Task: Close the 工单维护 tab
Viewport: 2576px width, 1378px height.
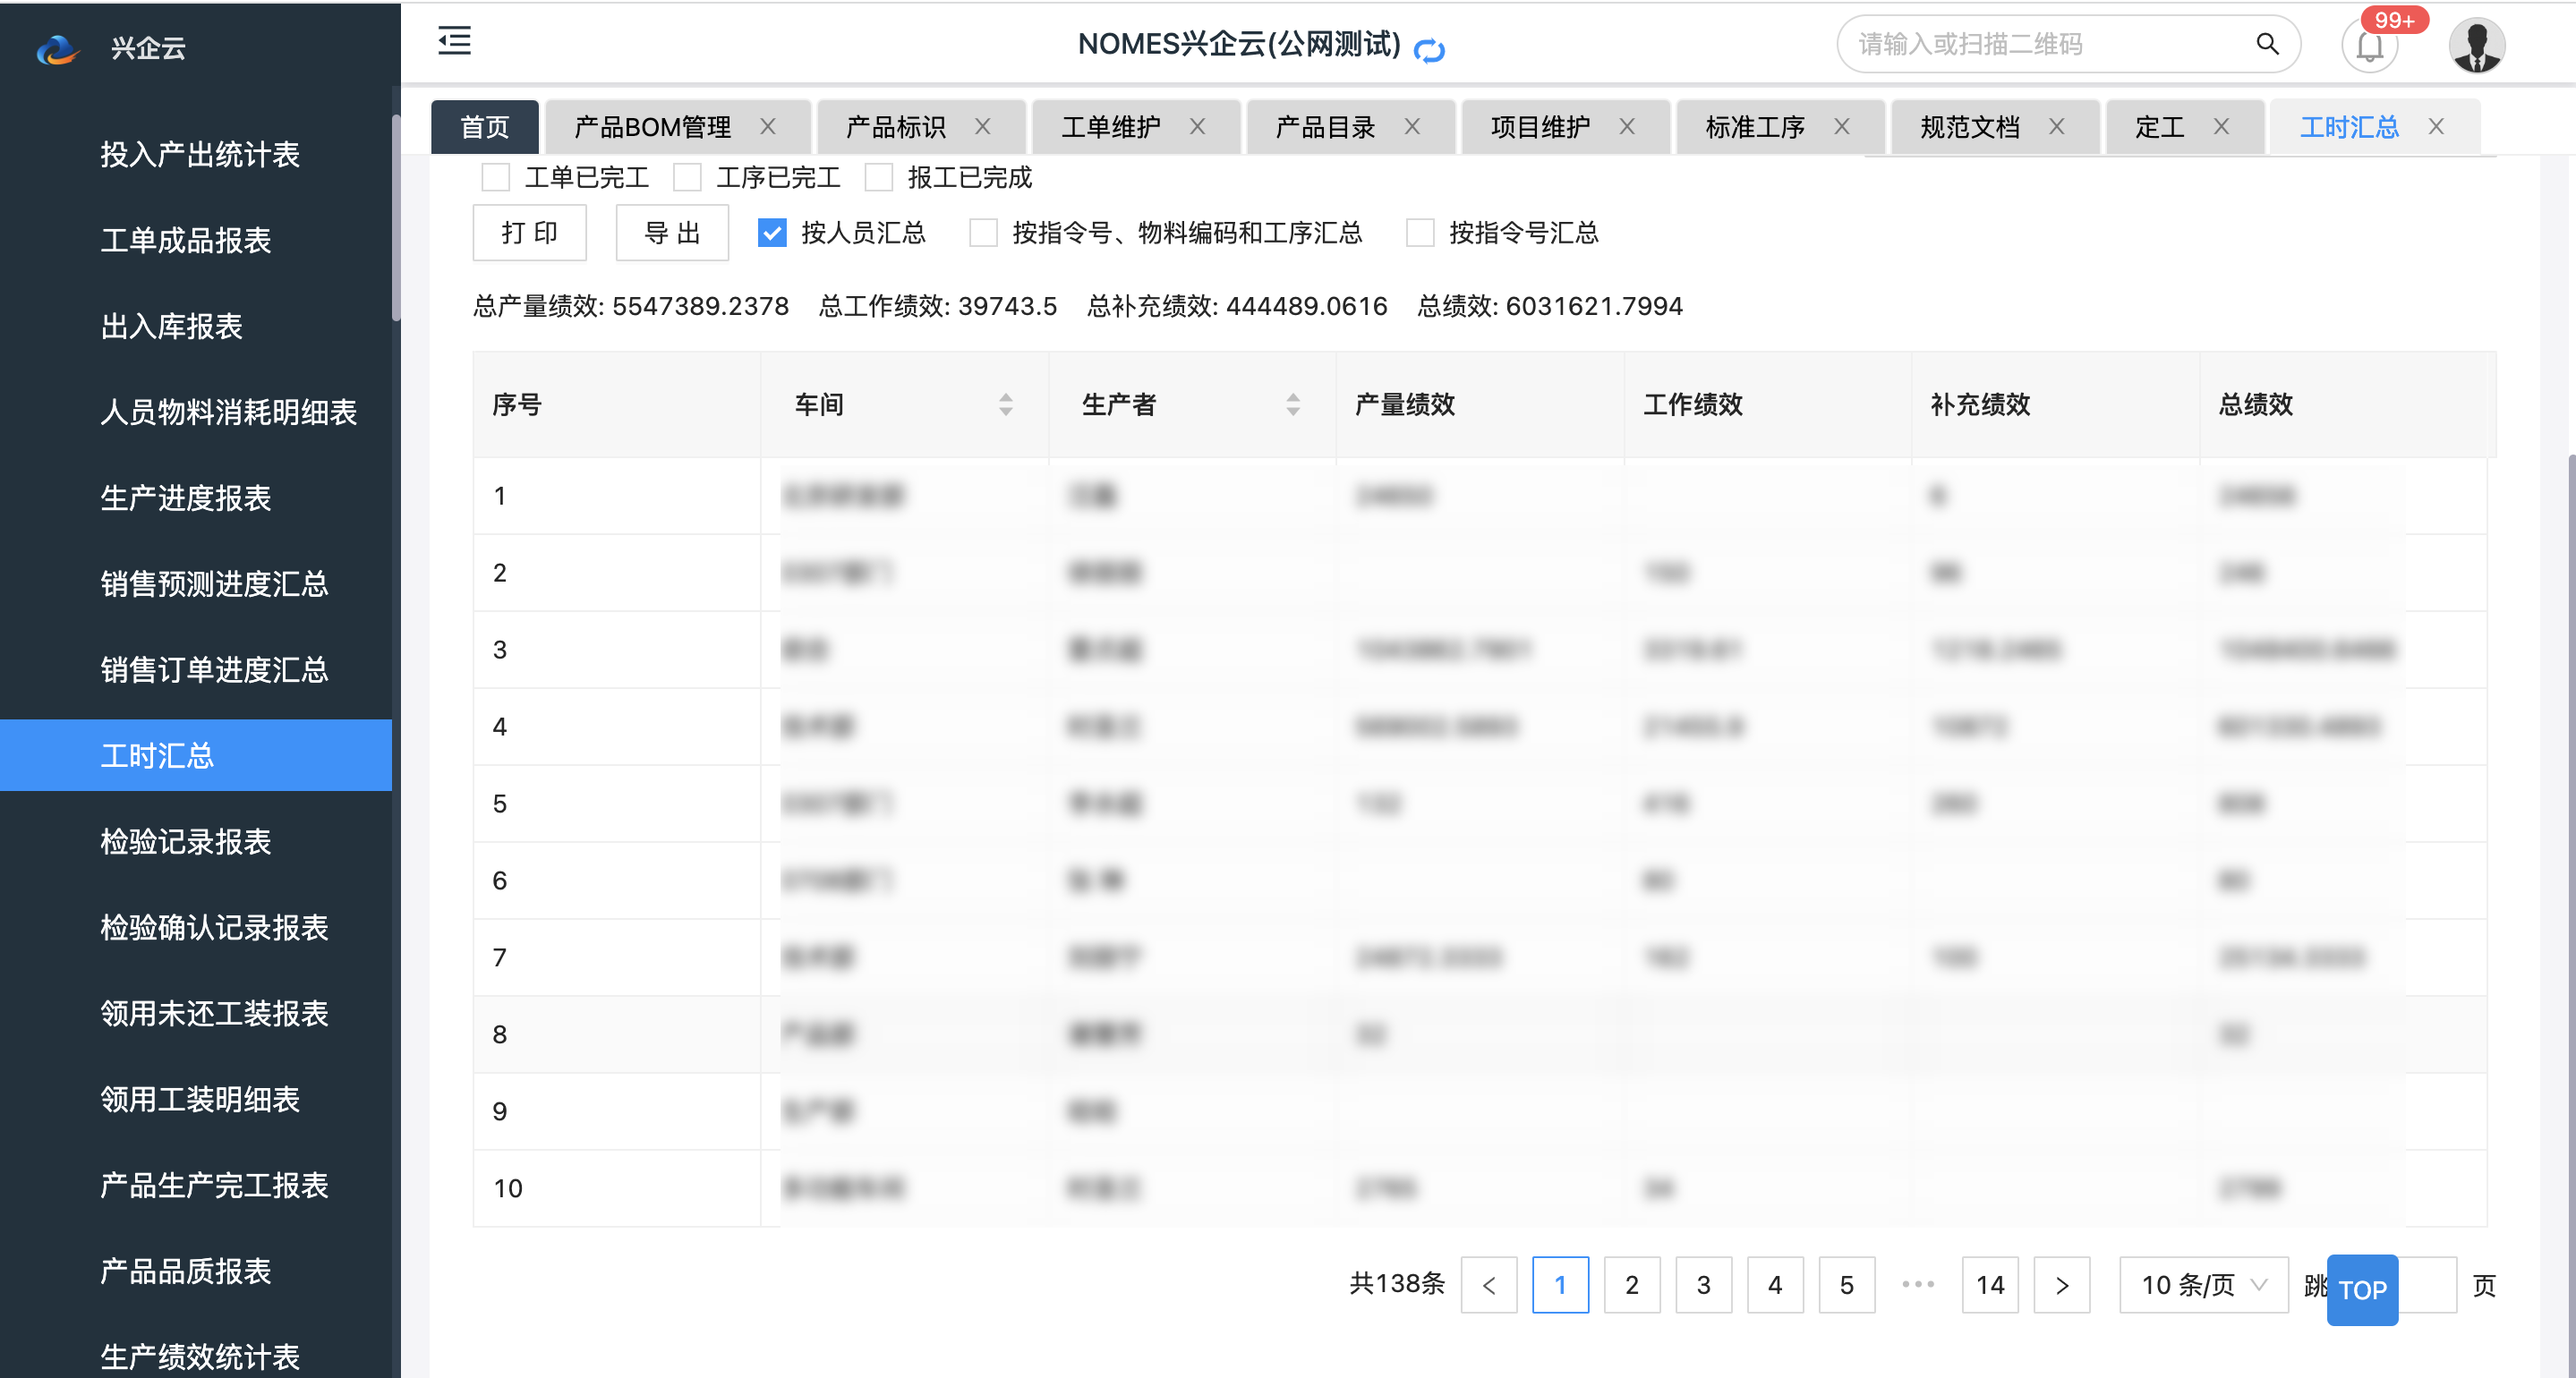Action: [x=1197, y=126]
